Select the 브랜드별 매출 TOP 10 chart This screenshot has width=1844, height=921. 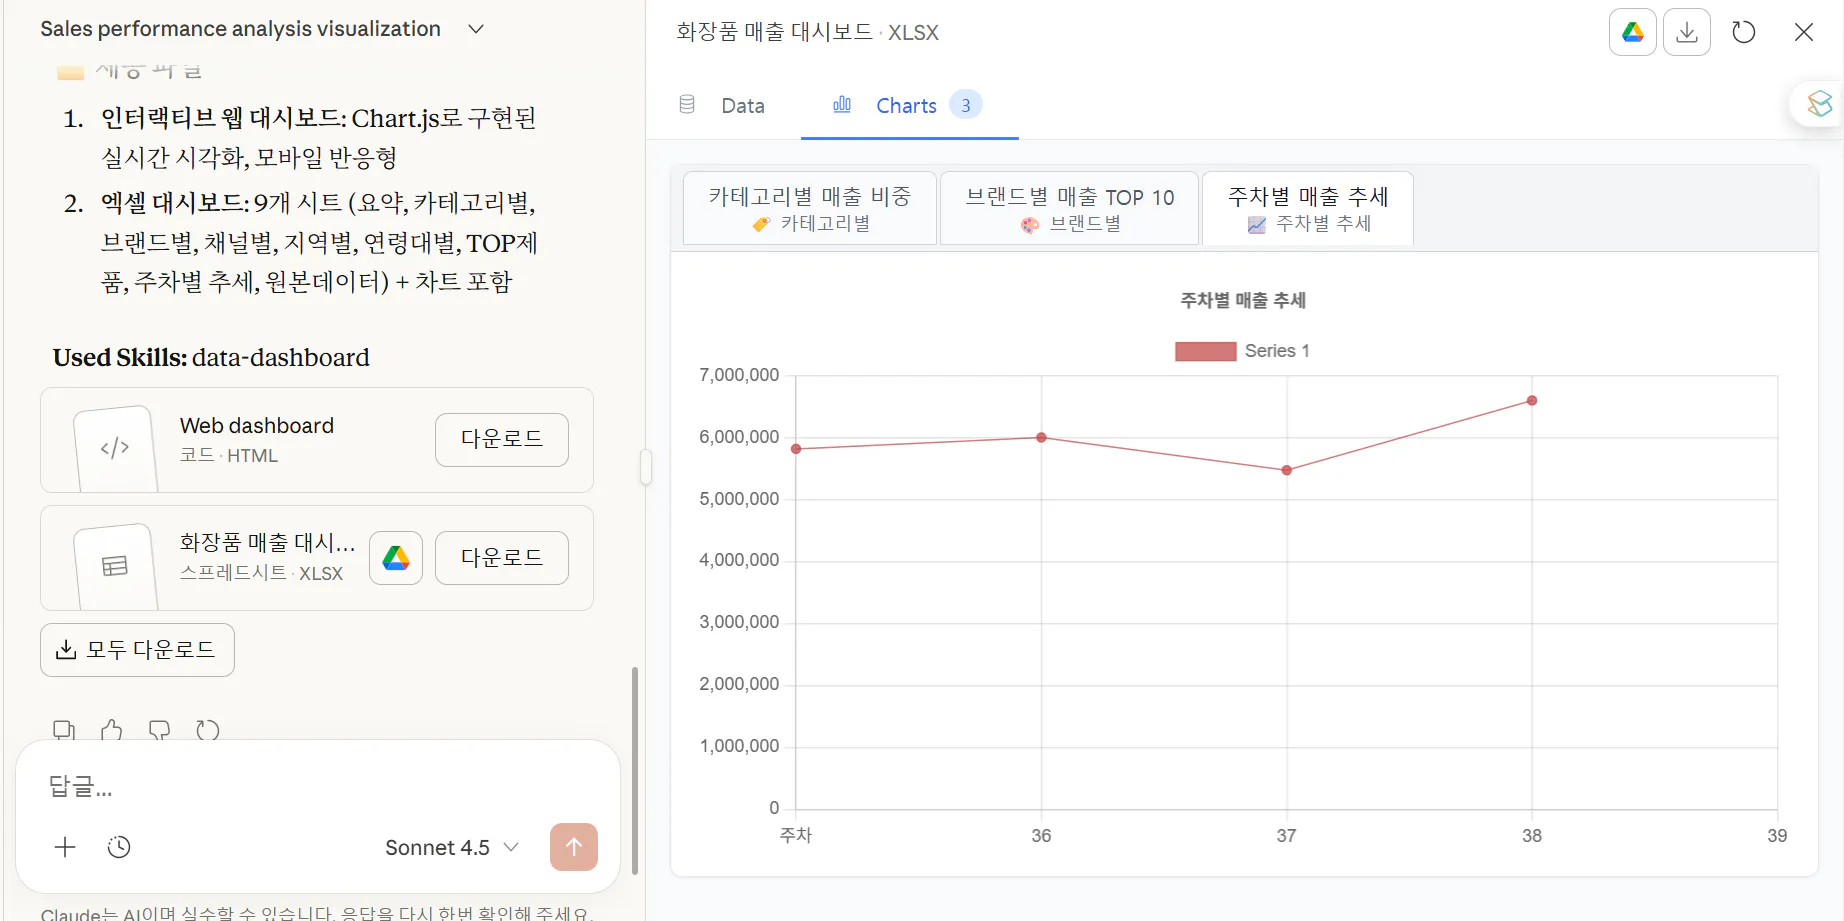[1068, 208]
